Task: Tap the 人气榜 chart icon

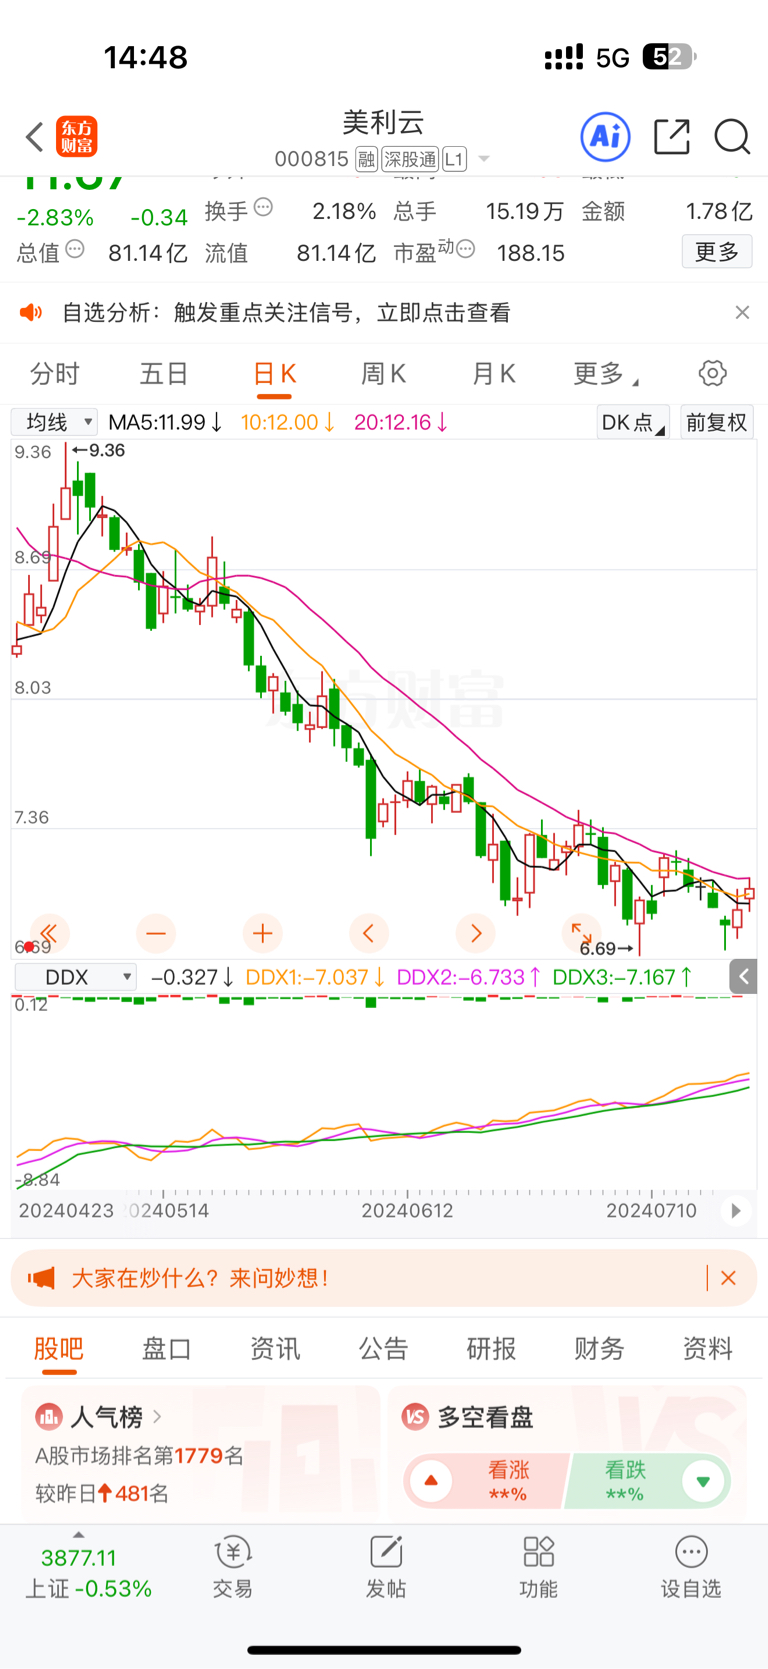Action: point(49,1417)
